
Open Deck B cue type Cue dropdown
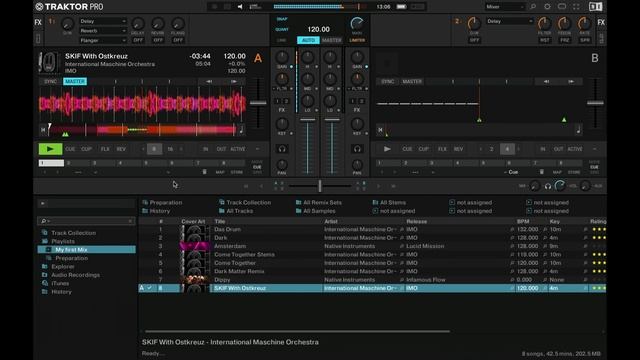(x=511, y=172)
